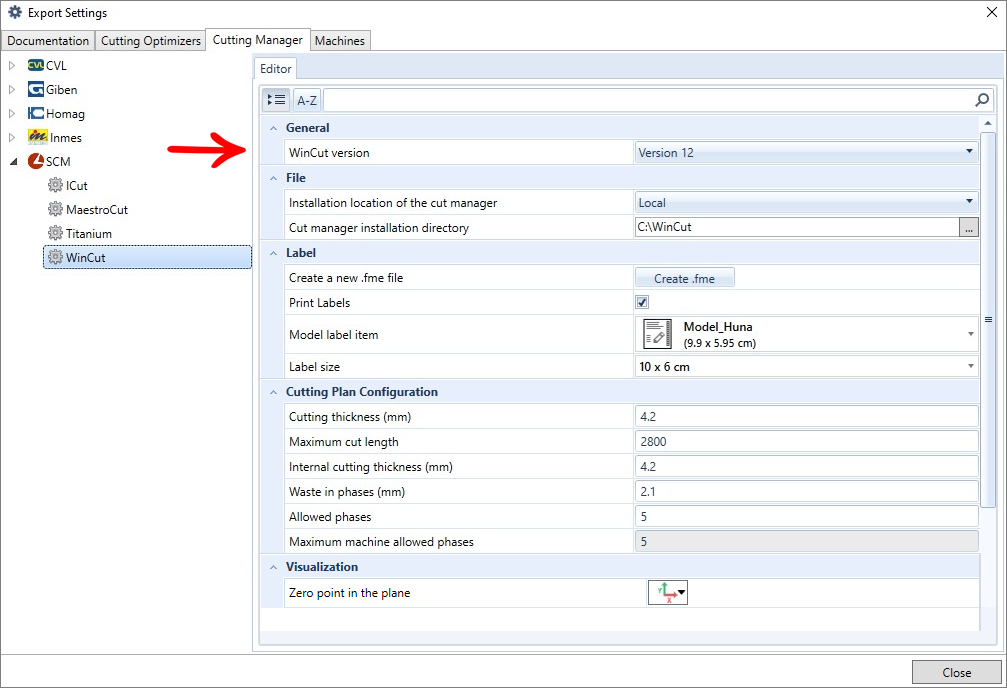The width and height of the screenshot is (1007, 688).
Task: Open the zero point axis selector
Action: pos(668,592)
